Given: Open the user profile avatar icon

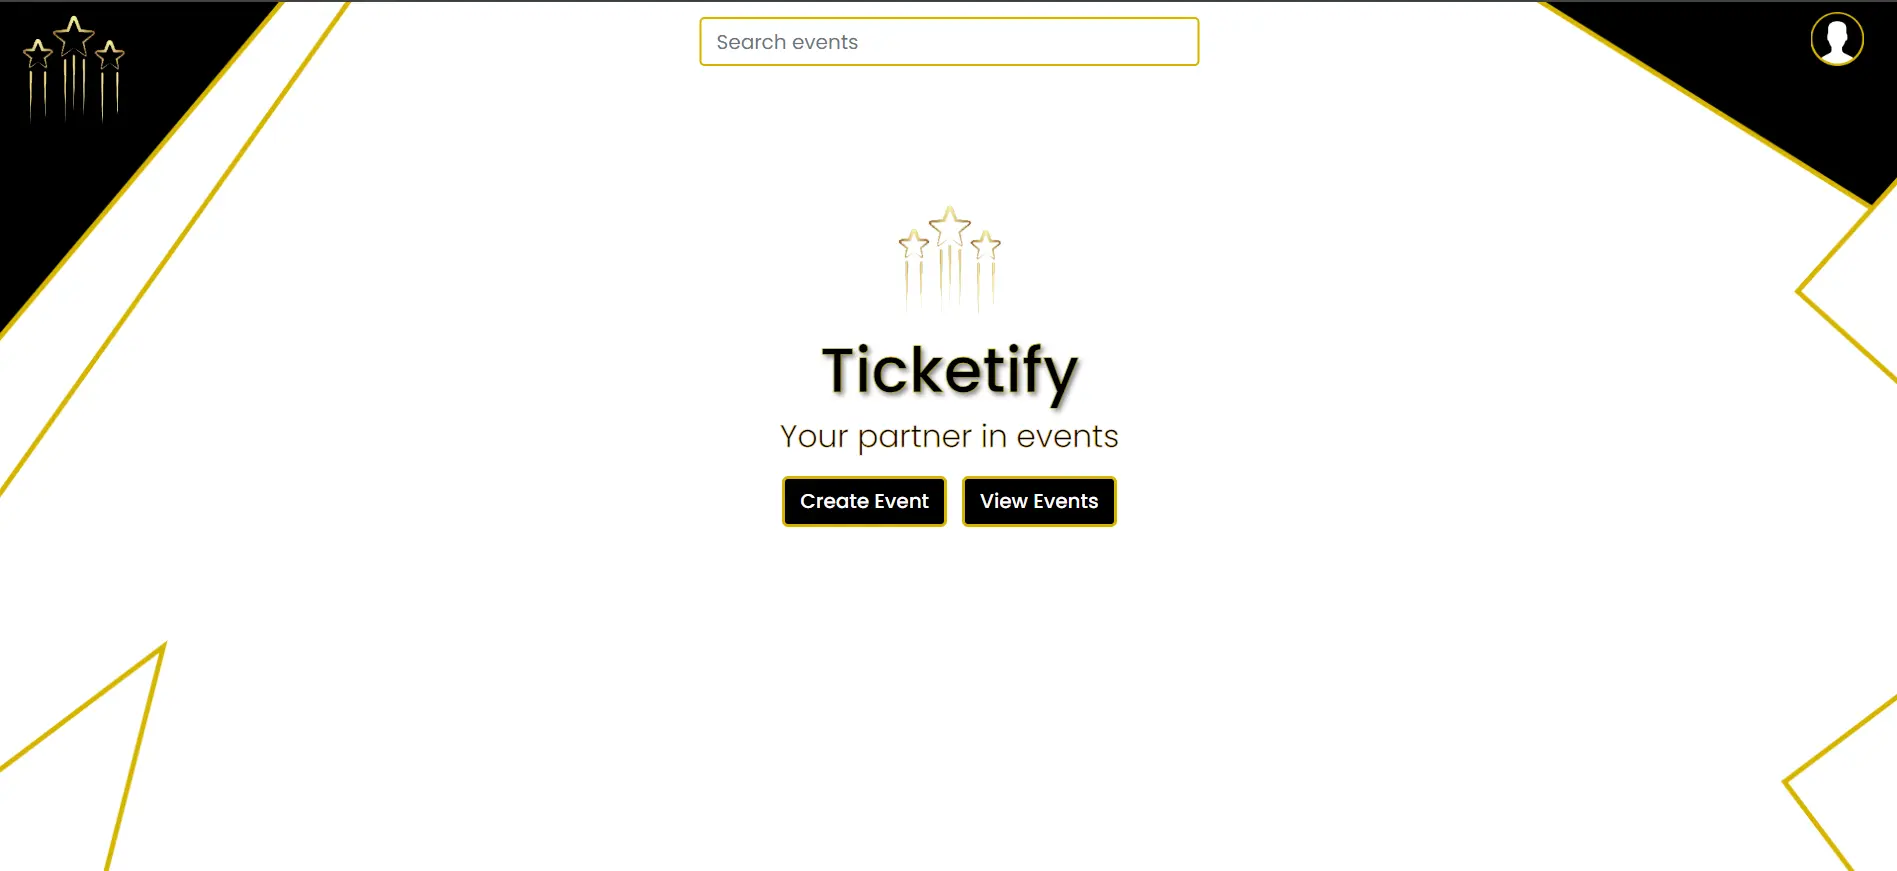Looking at the screenshot, I should click(x=1836, y=40).
